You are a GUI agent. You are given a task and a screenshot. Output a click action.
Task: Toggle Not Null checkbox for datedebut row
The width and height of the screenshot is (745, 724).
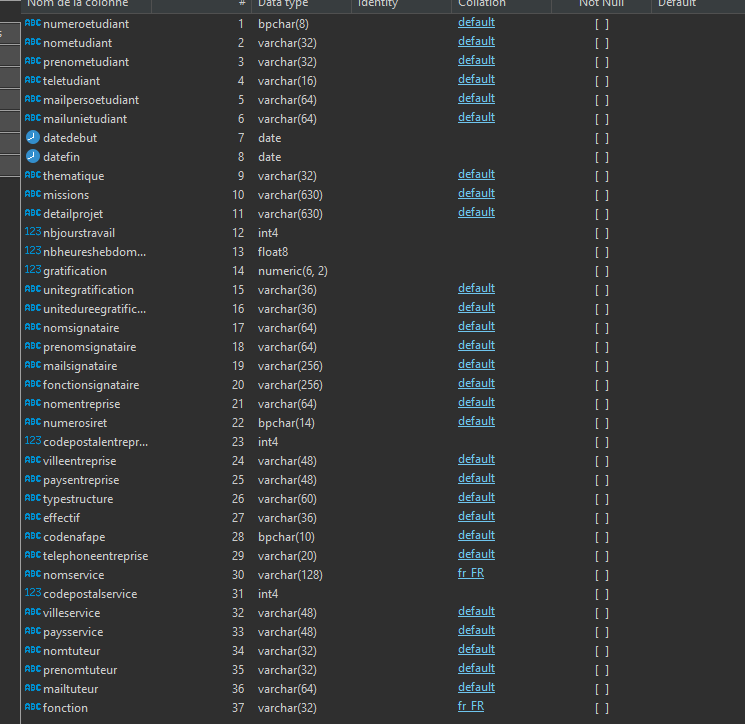click(x=601, y=138)
